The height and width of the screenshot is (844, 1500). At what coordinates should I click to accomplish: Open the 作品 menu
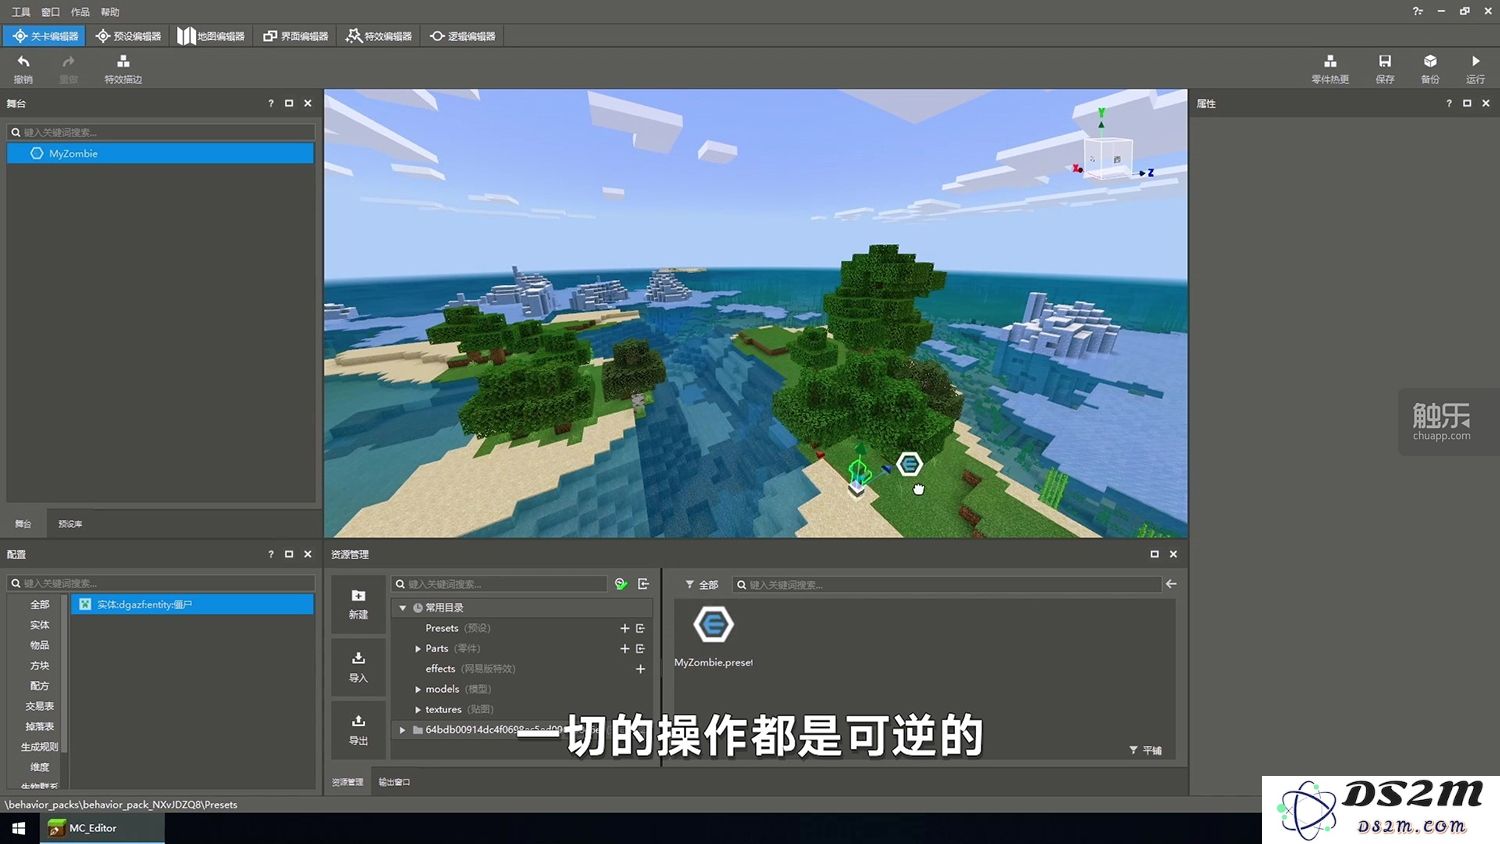tap(80, 12)
